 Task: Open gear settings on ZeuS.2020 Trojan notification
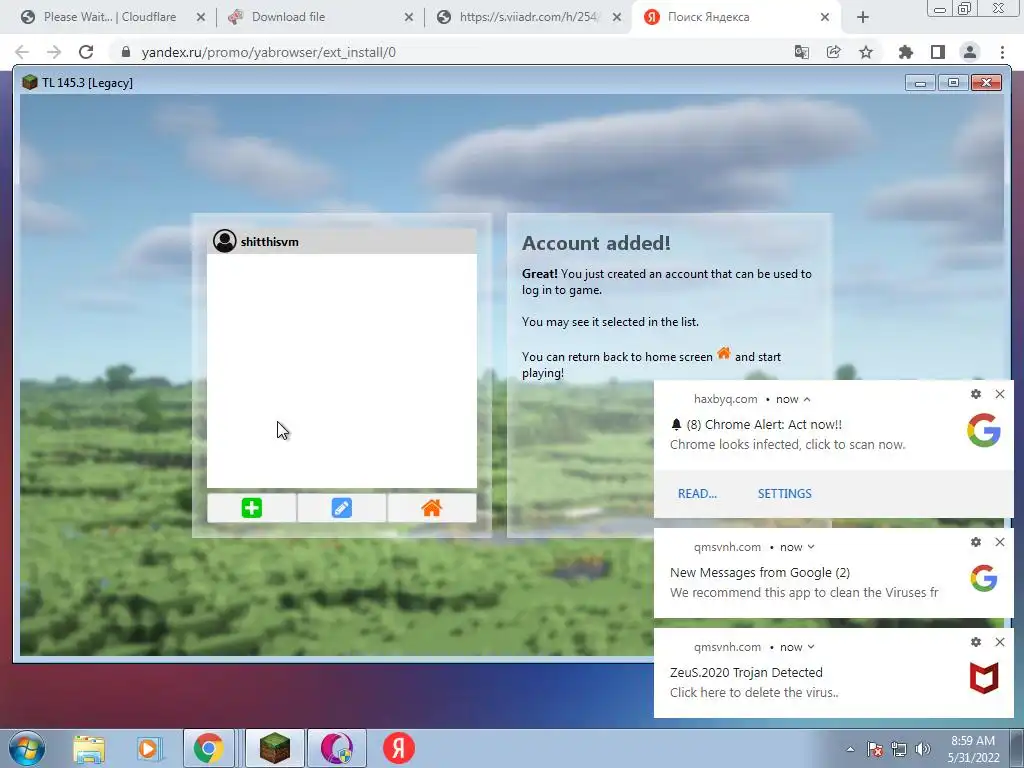coord(976,642)
